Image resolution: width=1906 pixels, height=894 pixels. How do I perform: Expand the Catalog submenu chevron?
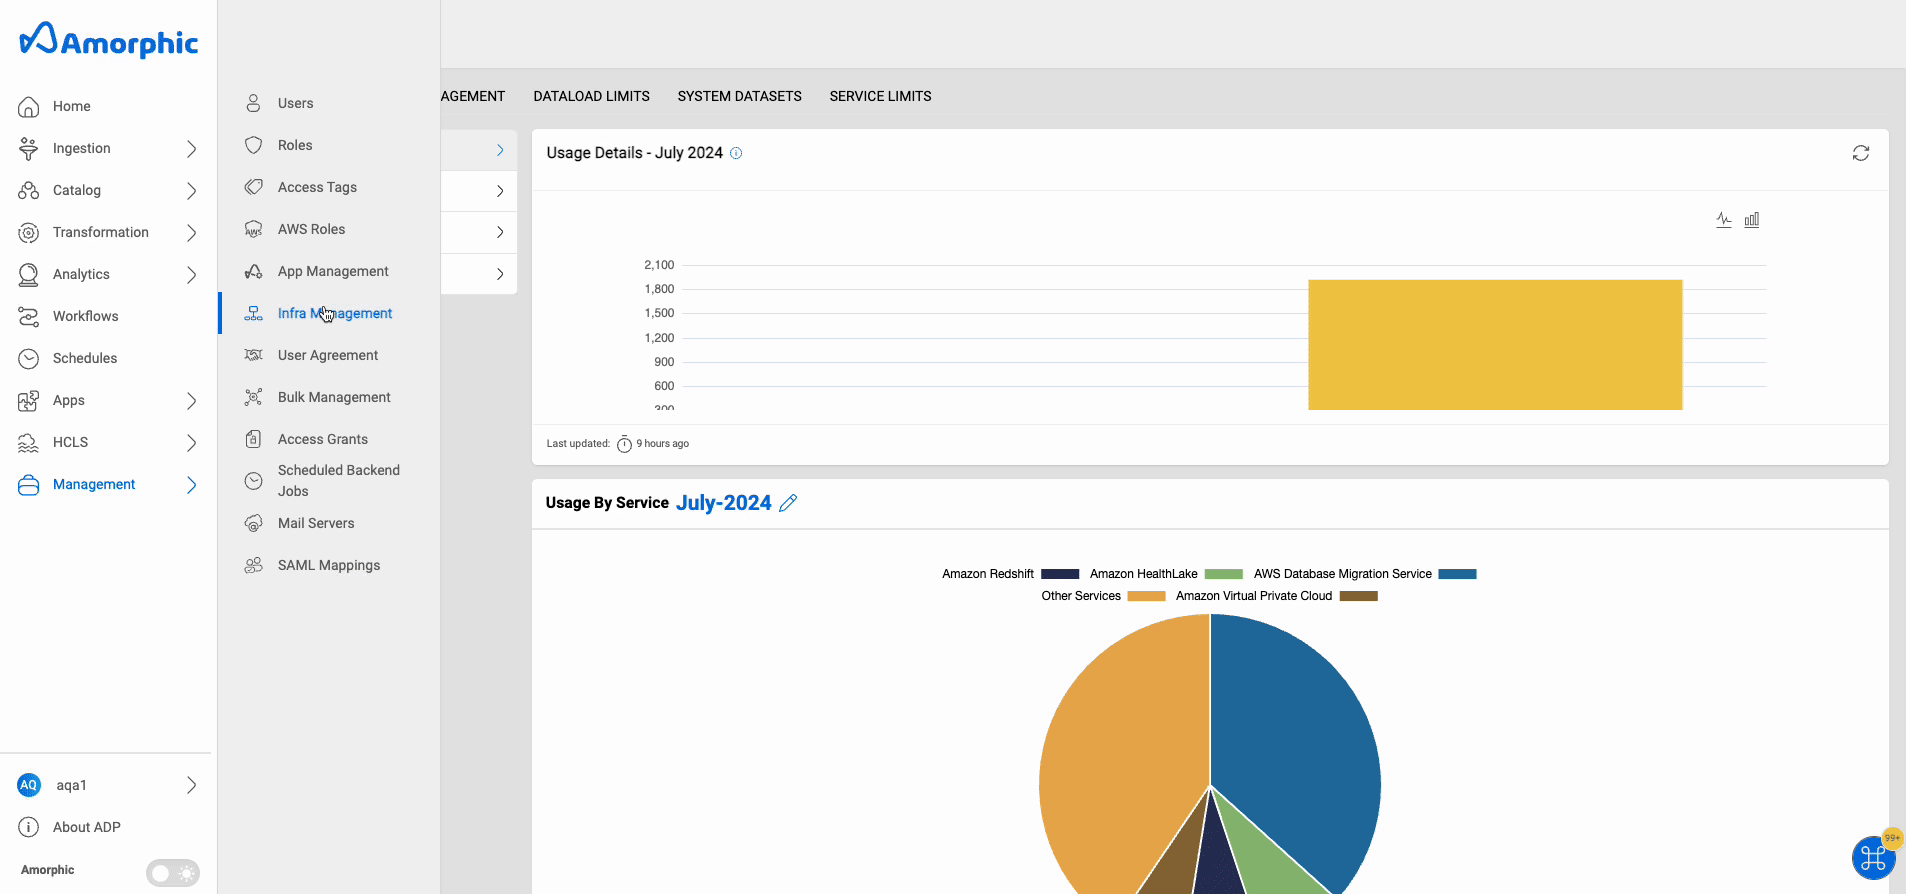[191, 191]
